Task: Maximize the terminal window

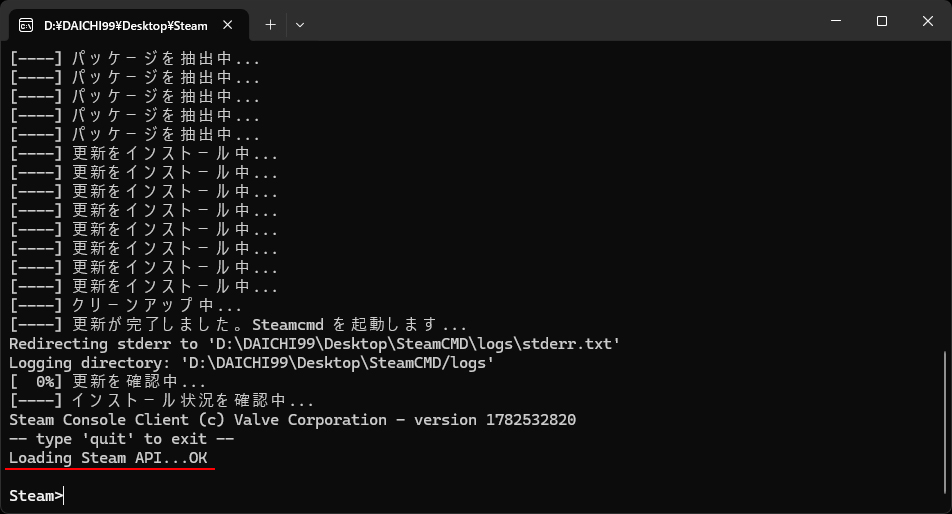Action: click(882, 21)
